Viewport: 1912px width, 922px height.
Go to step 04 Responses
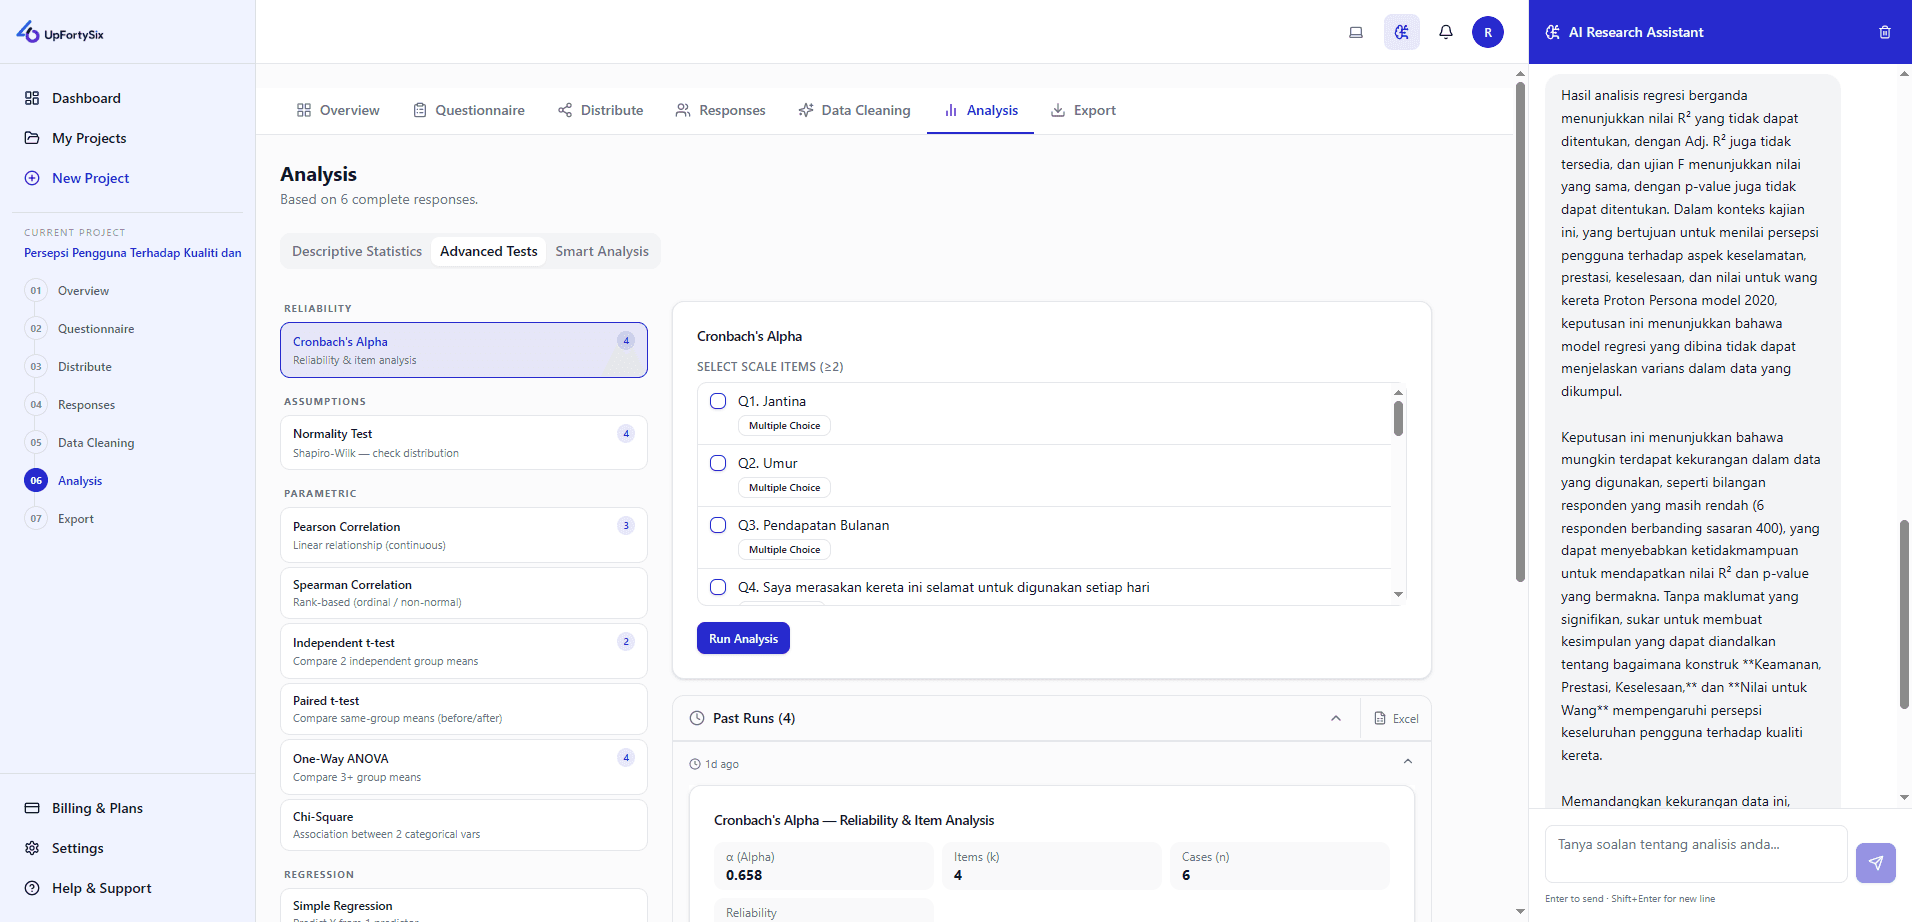[70, 405]
